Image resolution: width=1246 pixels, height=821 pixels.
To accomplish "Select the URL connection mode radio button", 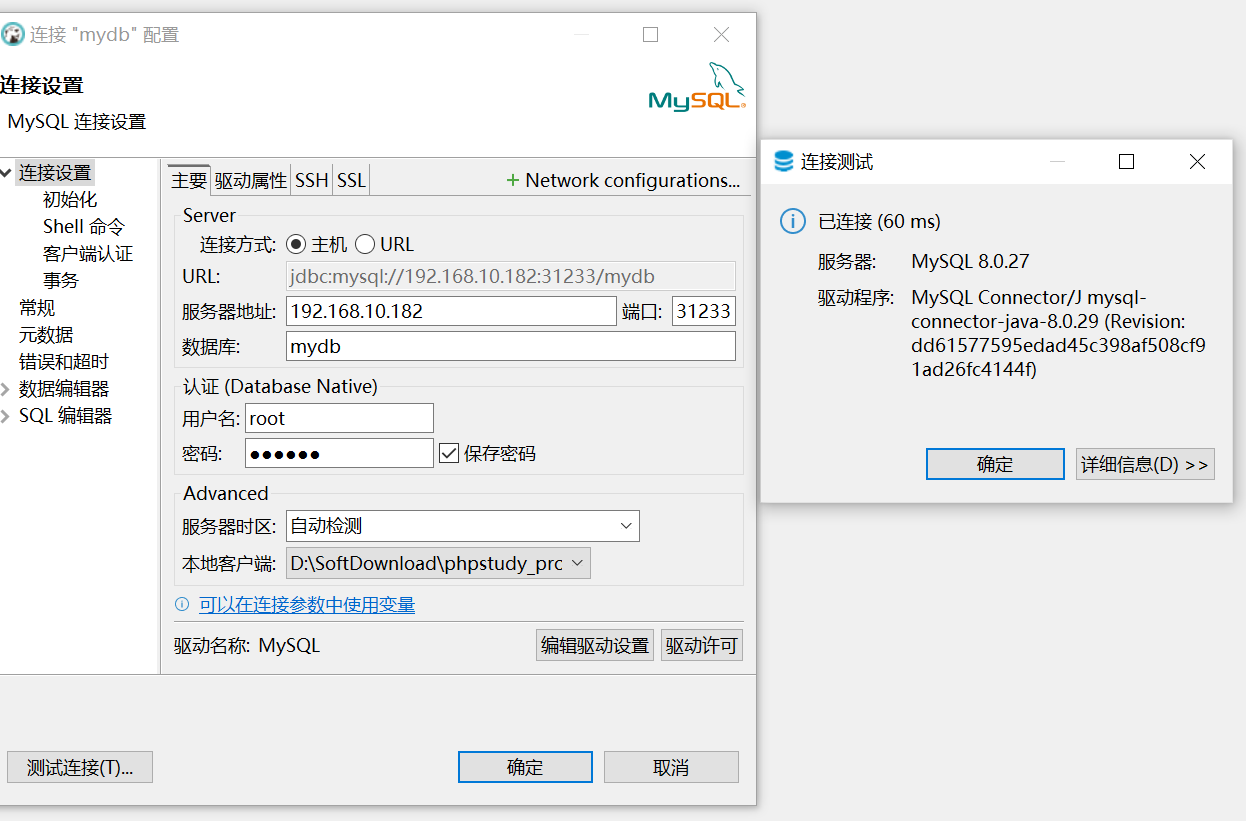I will point(365,244).
